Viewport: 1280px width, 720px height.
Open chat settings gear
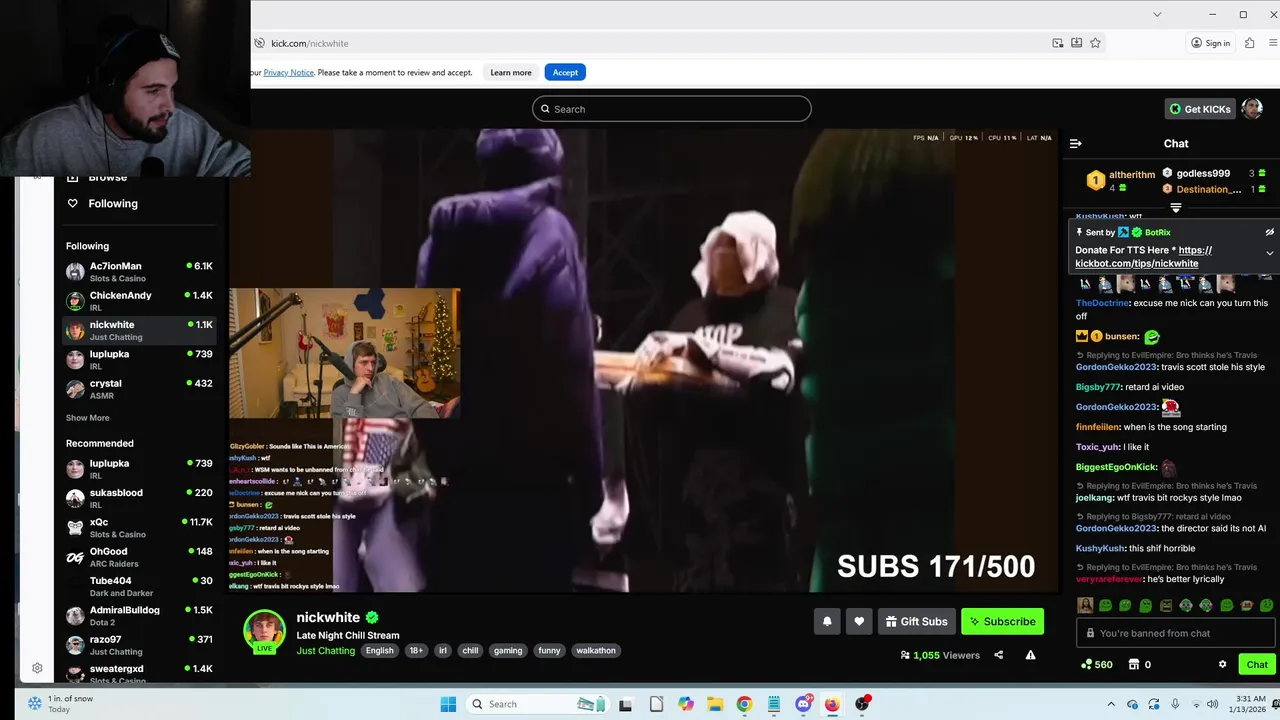coord(1222,664)
